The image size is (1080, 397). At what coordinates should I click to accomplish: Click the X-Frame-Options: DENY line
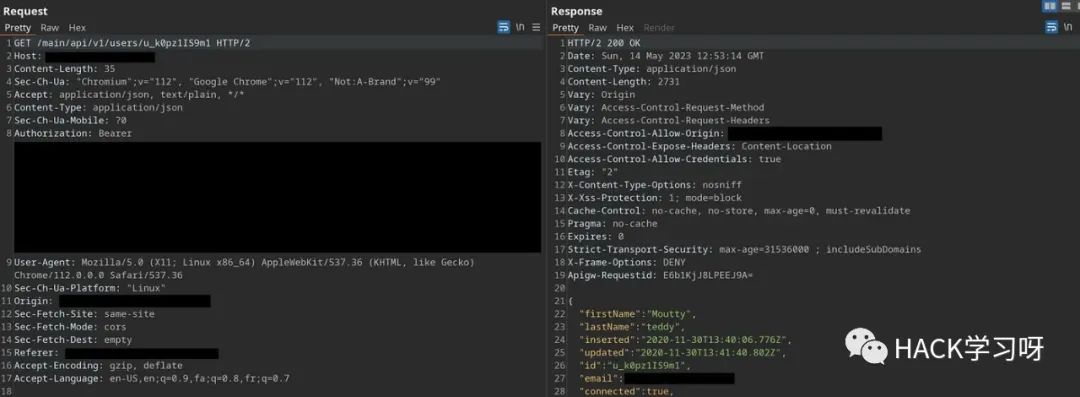(x=626, y=263)
